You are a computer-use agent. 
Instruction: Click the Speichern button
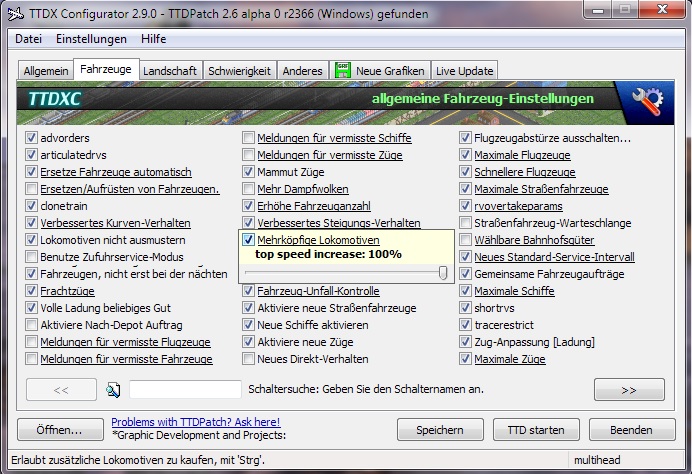click(x=440, y=430)
